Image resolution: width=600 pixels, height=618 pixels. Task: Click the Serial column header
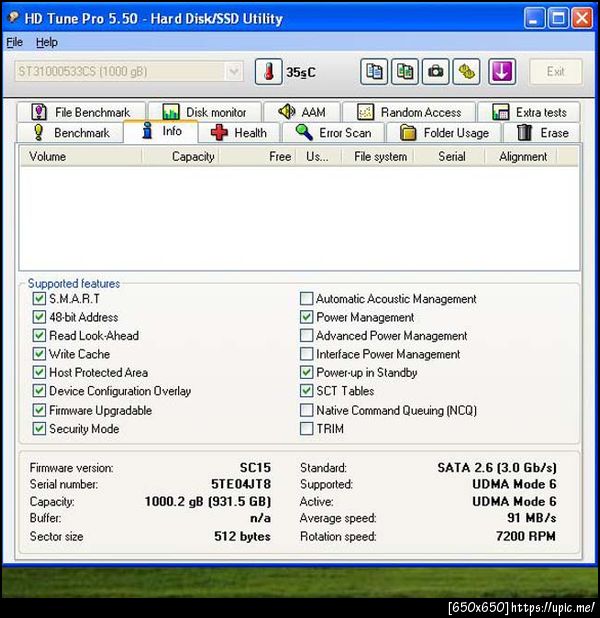click(x=449, y=156)
